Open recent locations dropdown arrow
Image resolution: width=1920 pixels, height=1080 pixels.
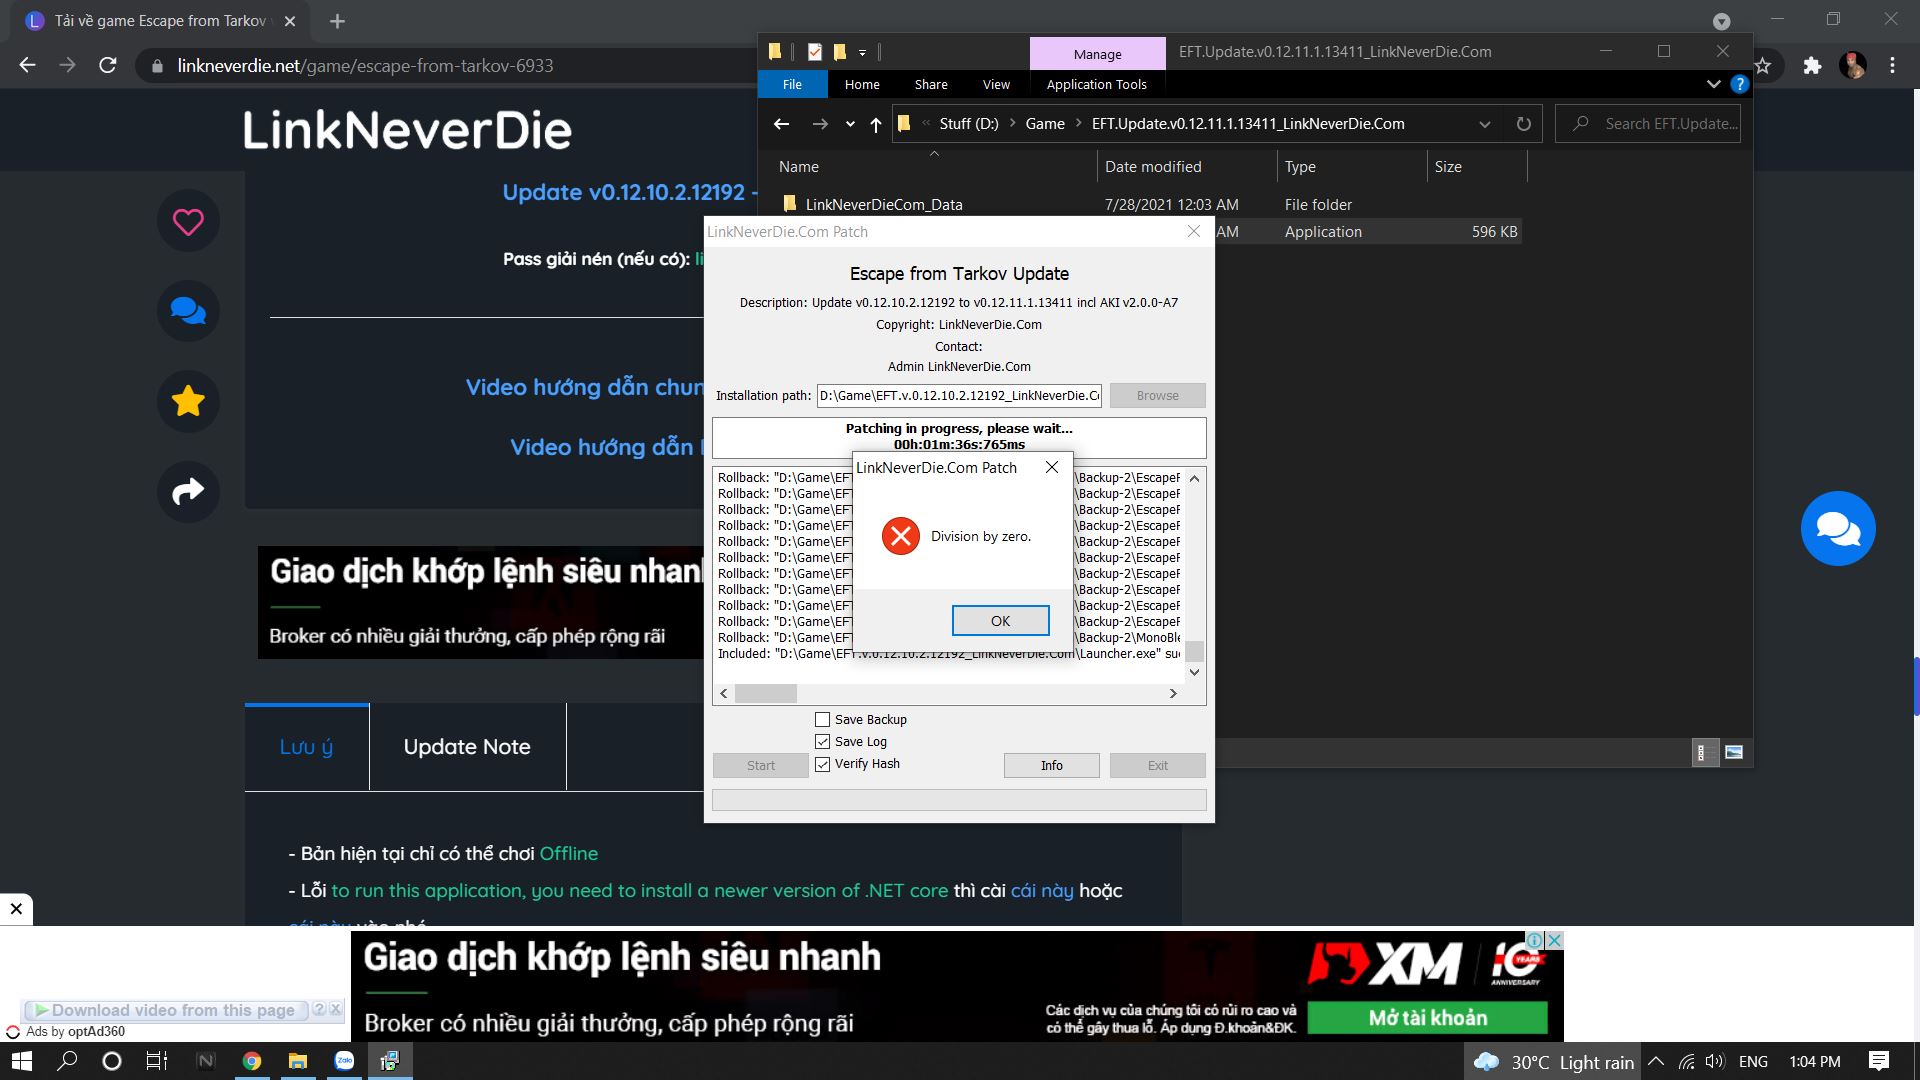[x=850, y=124]
